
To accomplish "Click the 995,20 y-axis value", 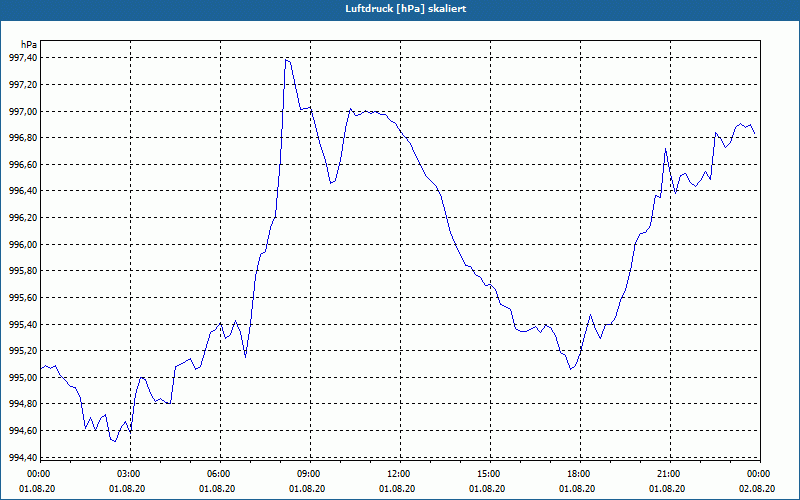I will click(23, 351).
